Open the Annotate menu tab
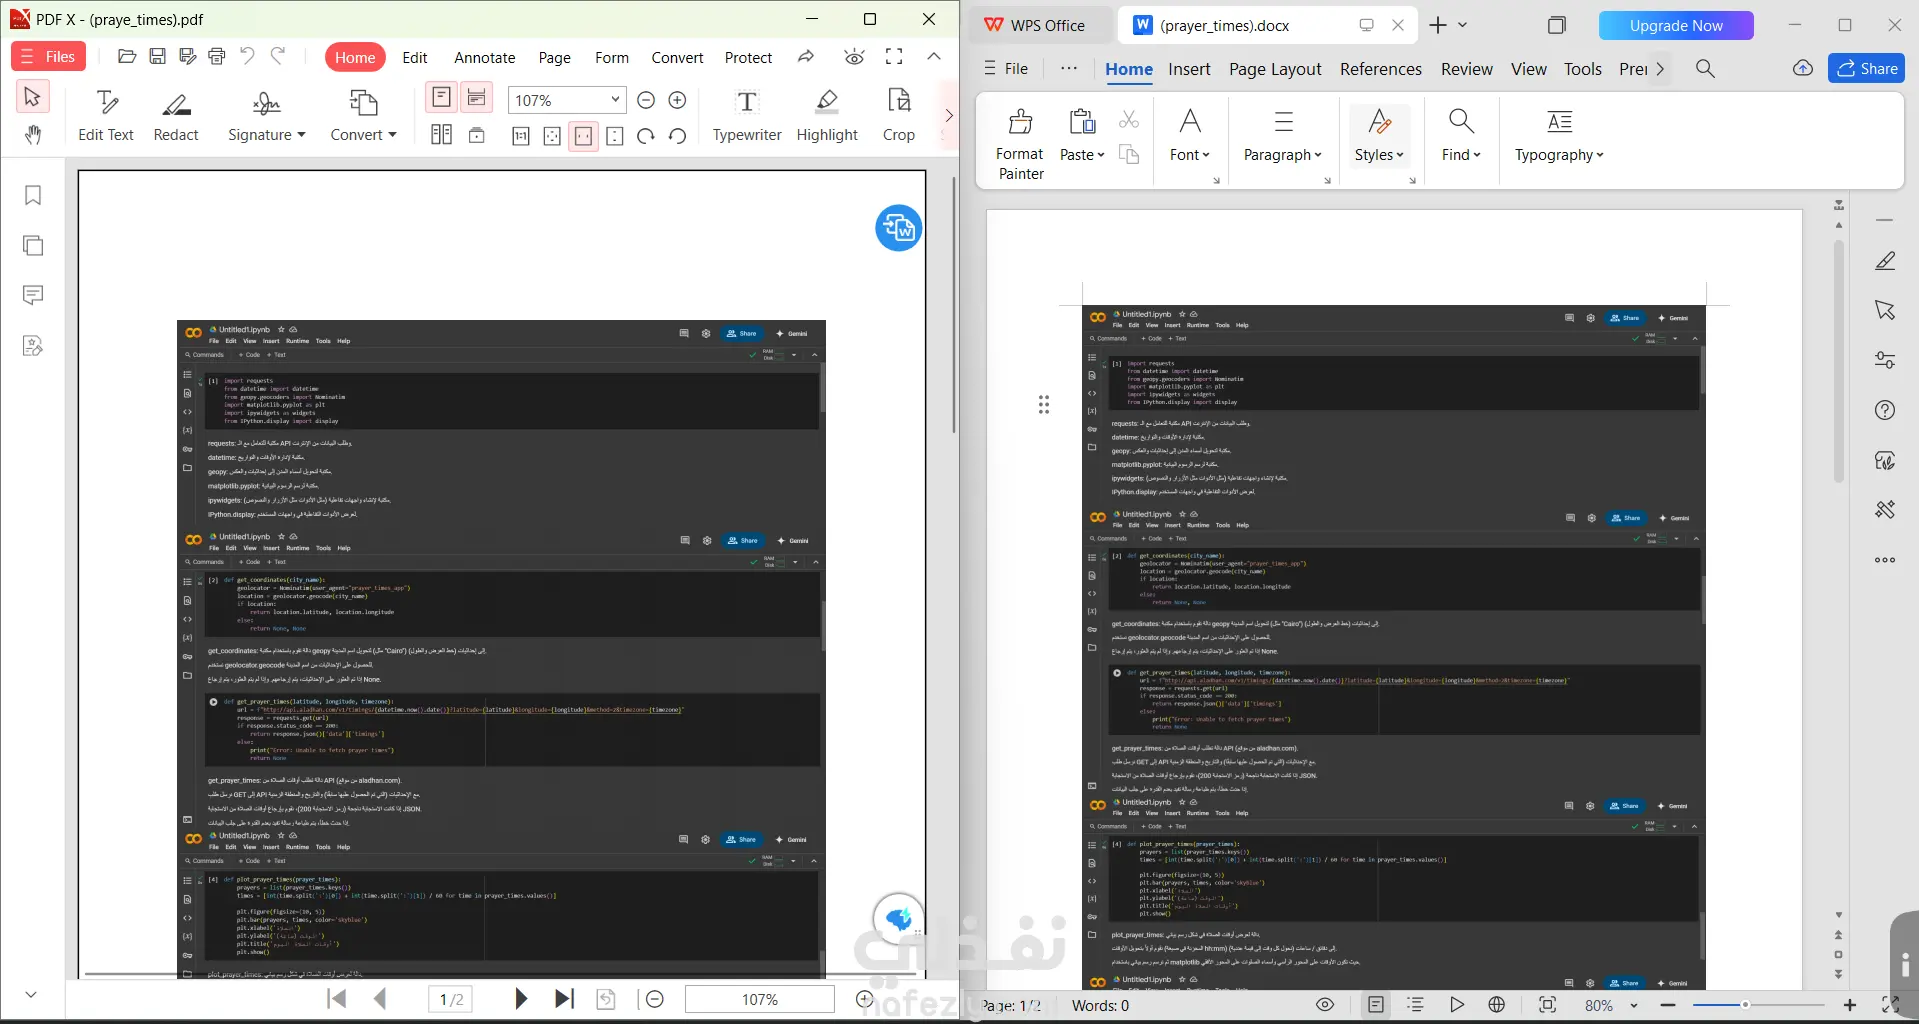The height and width of the screenshot is (1024, 1919). click(x=484, y=58)
